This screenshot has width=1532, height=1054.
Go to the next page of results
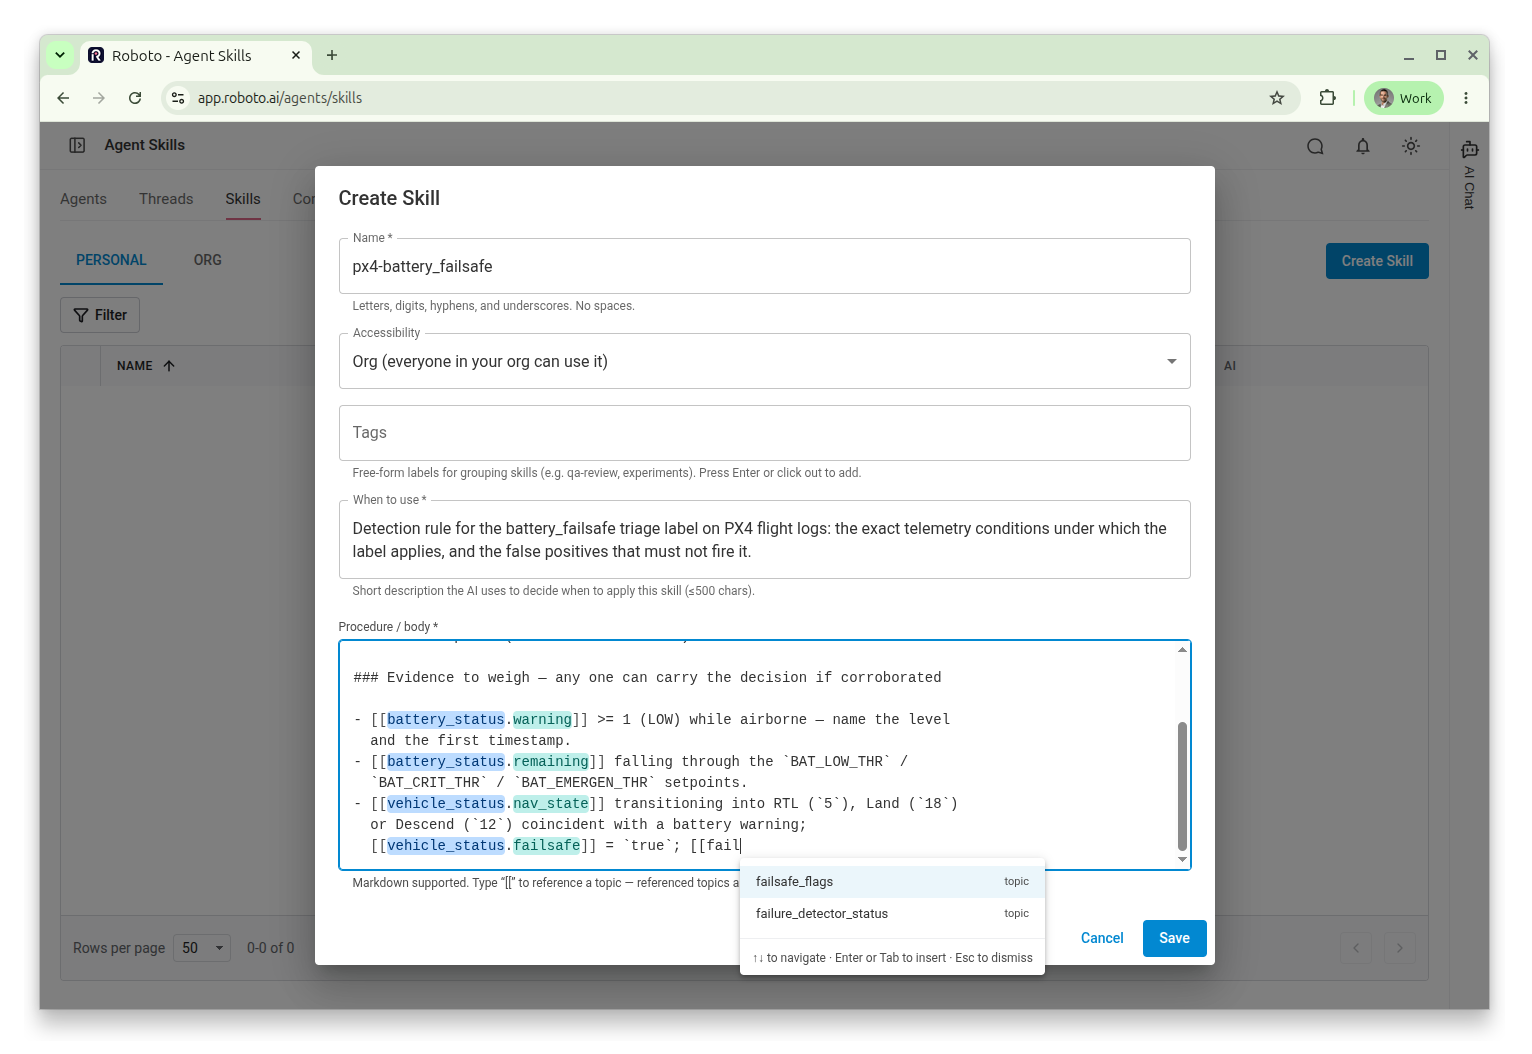tap(1400, 948)
